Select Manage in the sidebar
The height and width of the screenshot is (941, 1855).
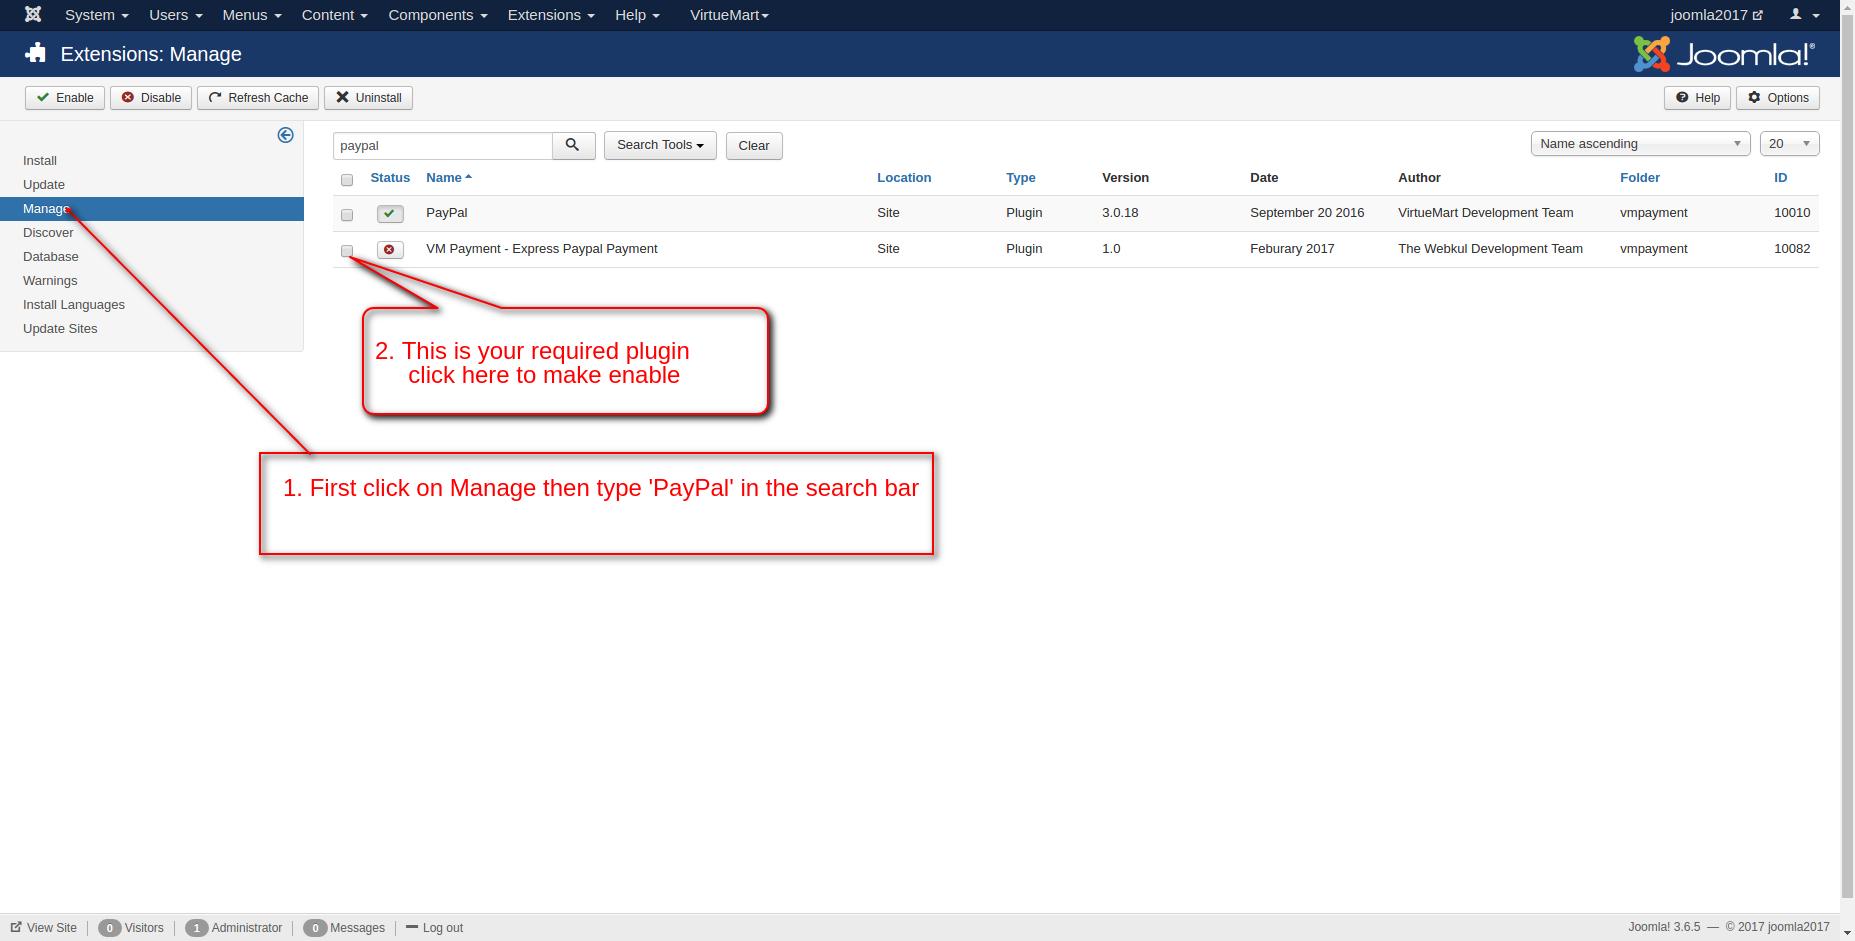152,209
